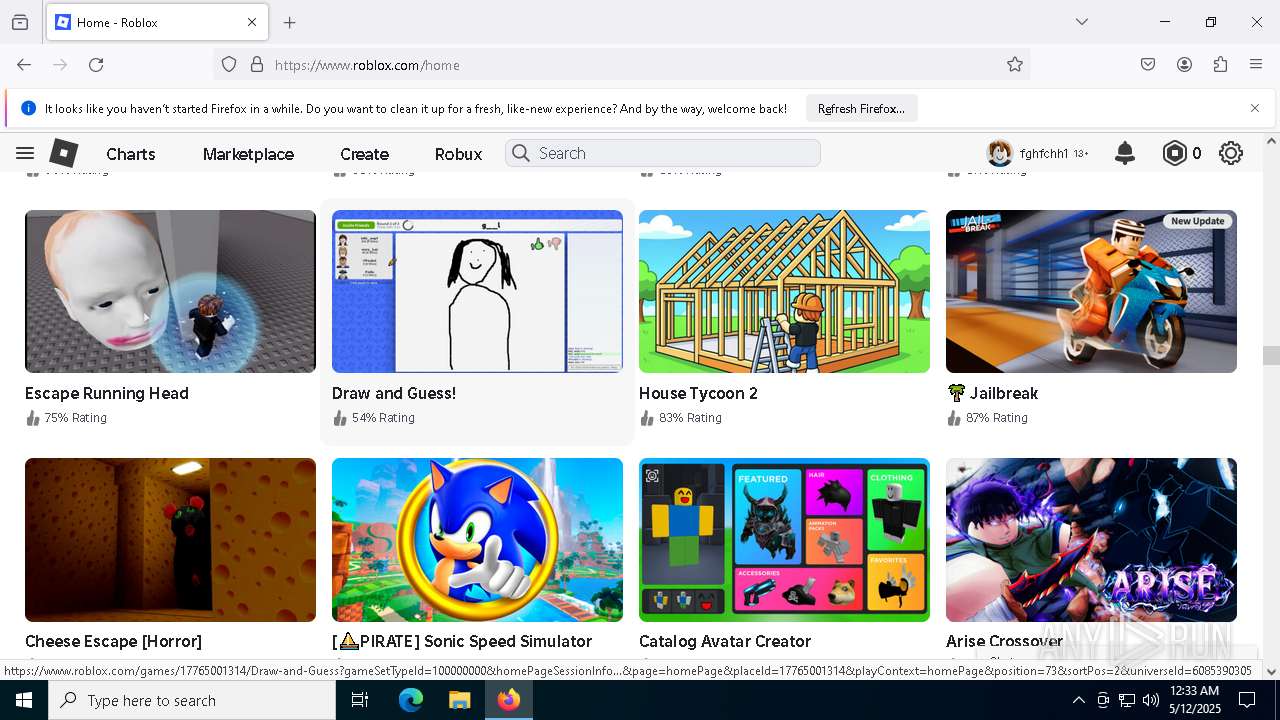Dismiss the Firefox refresh notification bar

(x=1255, y=108)
